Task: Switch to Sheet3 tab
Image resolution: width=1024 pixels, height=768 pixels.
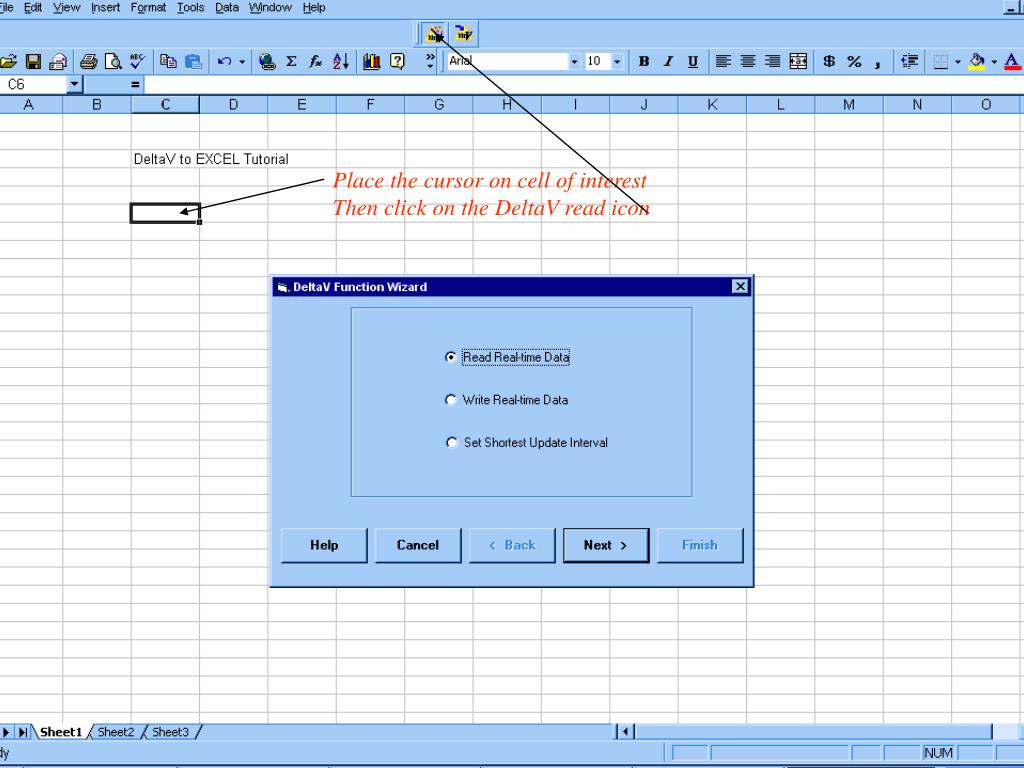Action: [170, 732]
